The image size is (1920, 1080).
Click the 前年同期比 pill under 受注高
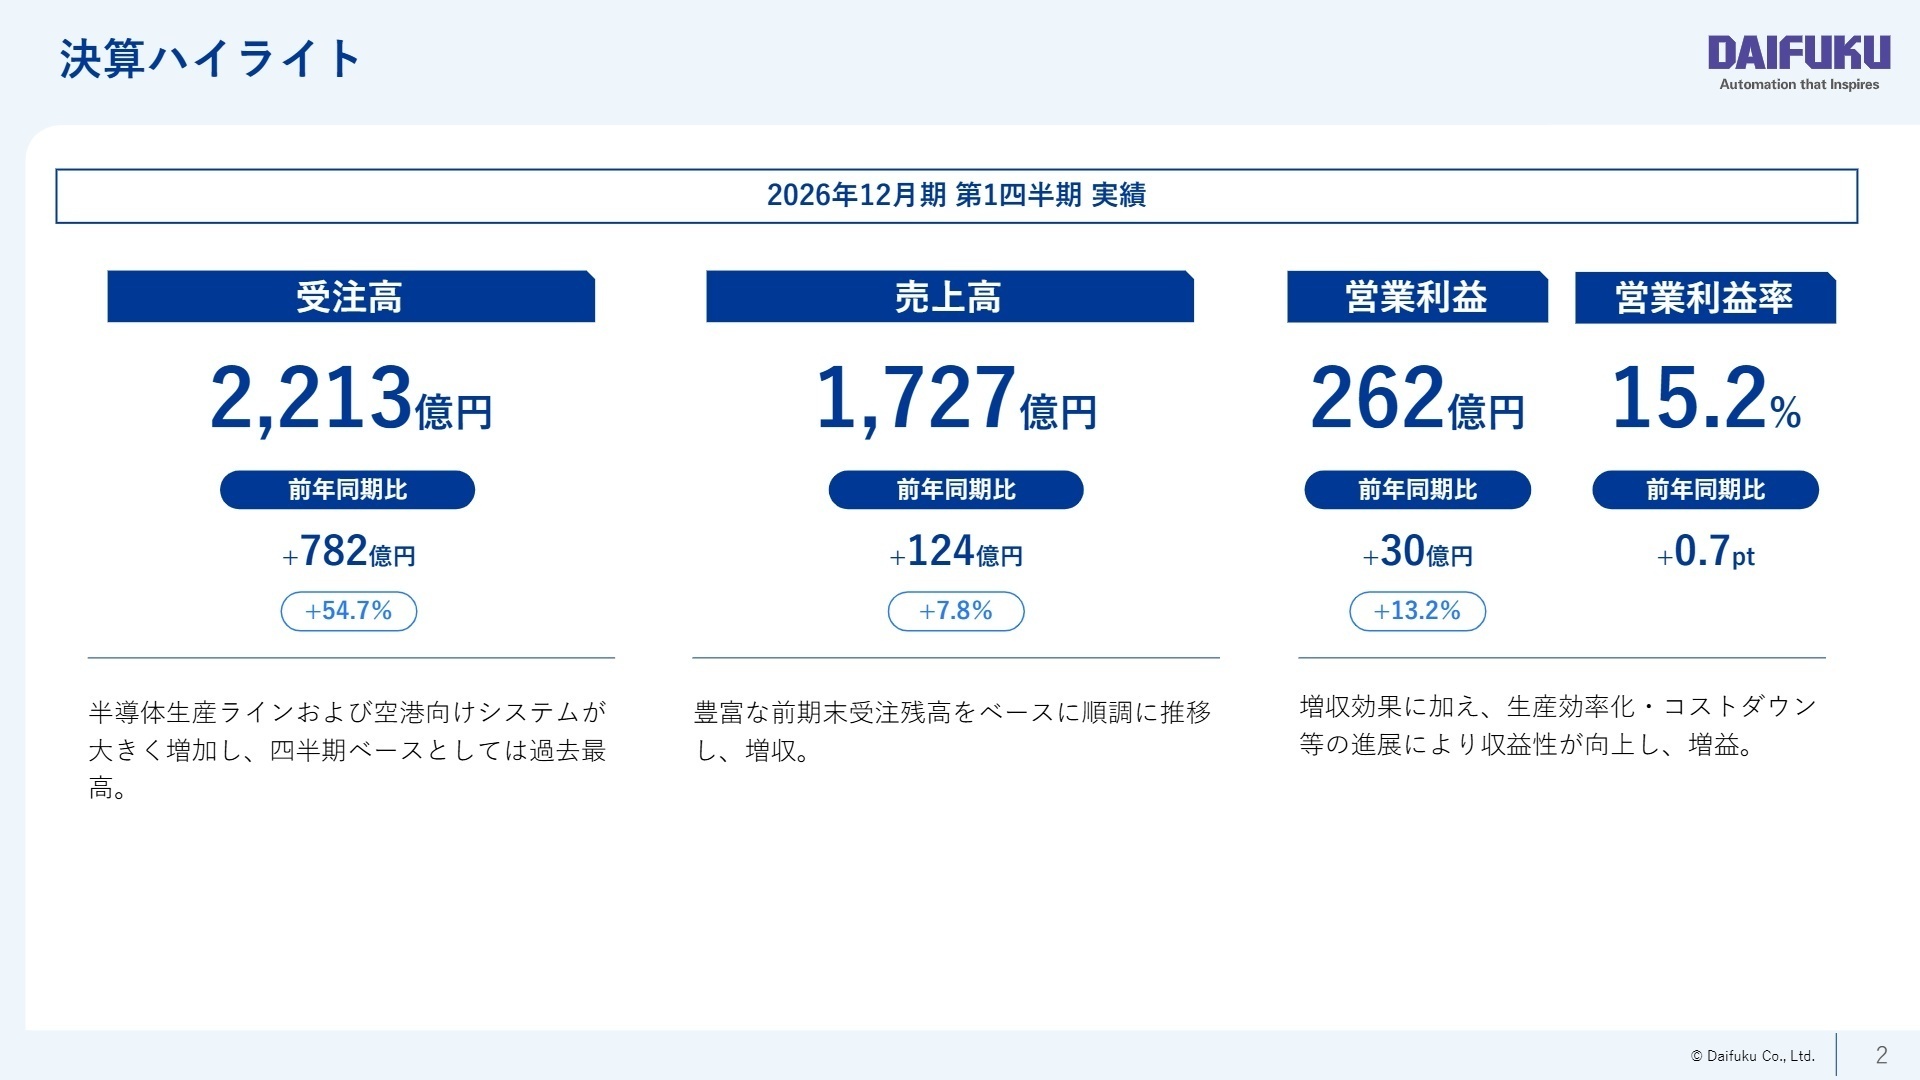click(347, 490)
